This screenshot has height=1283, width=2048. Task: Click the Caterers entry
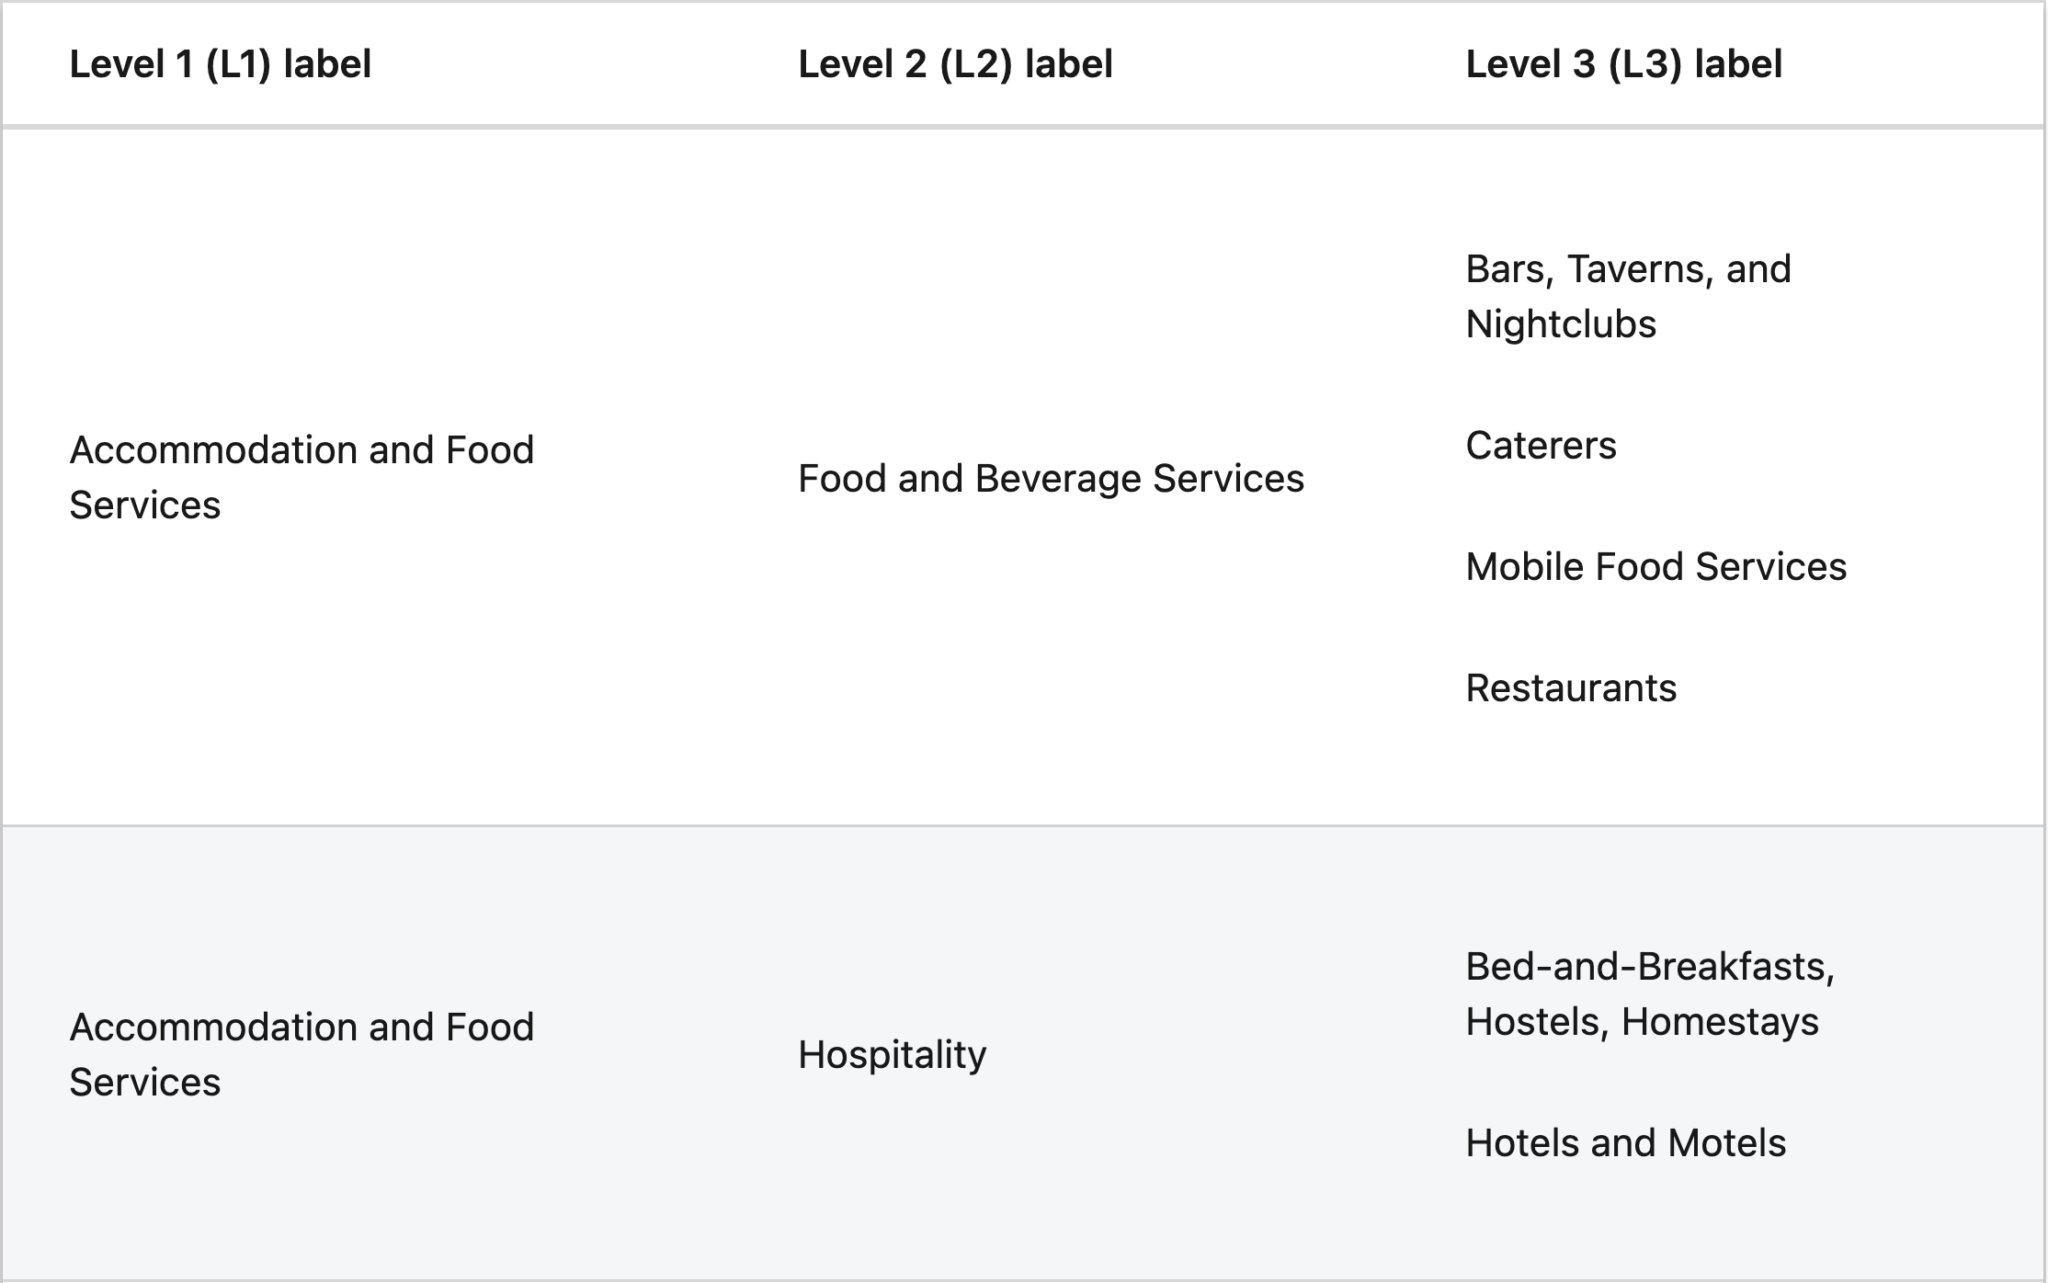point(1541,445)
